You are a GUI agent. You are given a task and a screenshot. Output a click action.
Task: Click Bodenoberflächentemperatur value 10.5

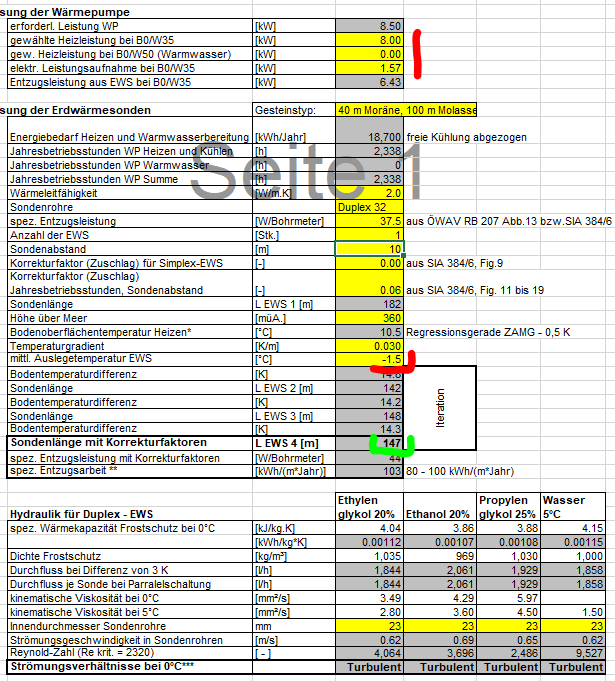coord(370,332)
